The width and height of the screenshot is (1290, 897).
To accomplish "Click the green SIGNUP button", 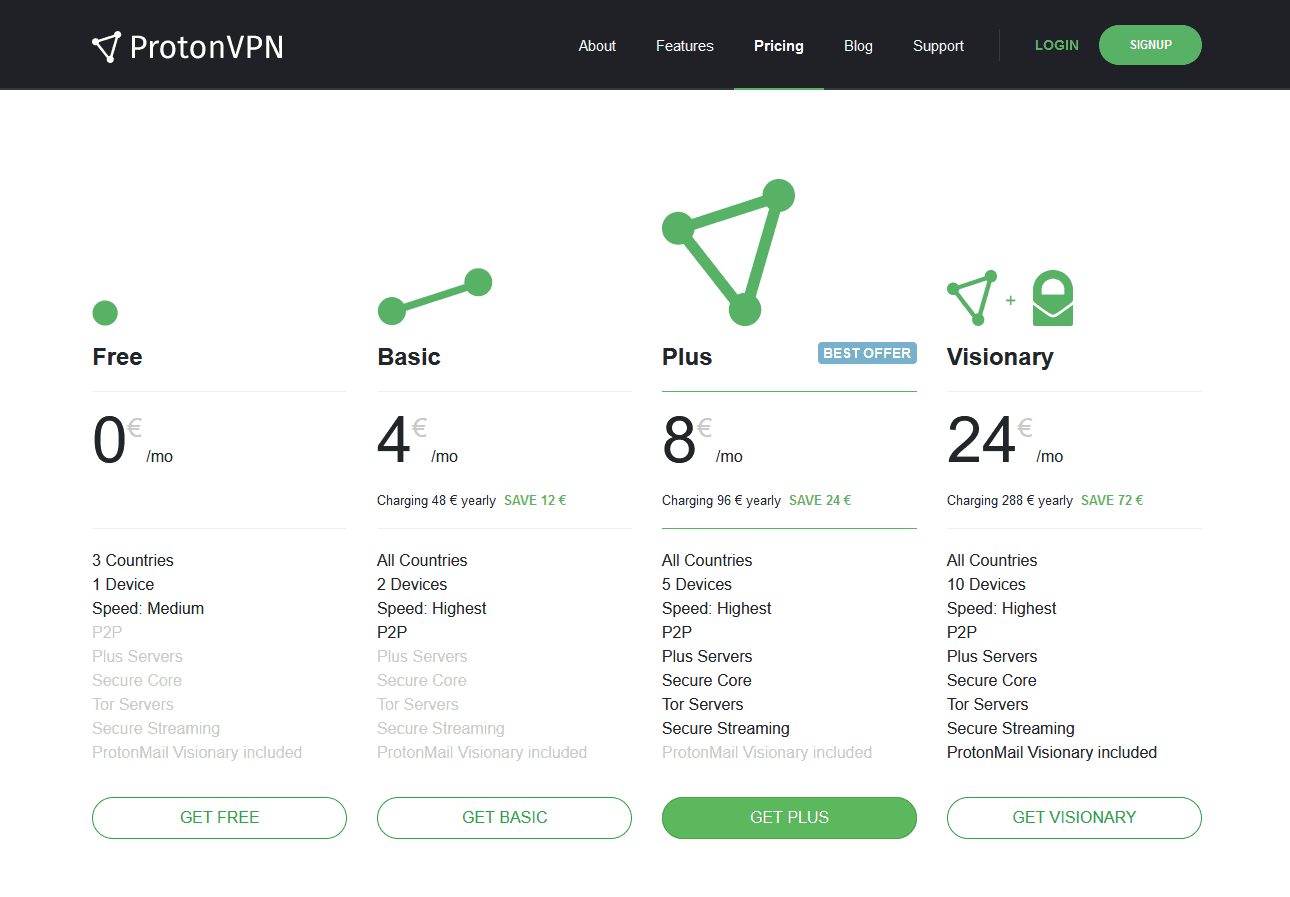I will click(x=1150, y=45).
